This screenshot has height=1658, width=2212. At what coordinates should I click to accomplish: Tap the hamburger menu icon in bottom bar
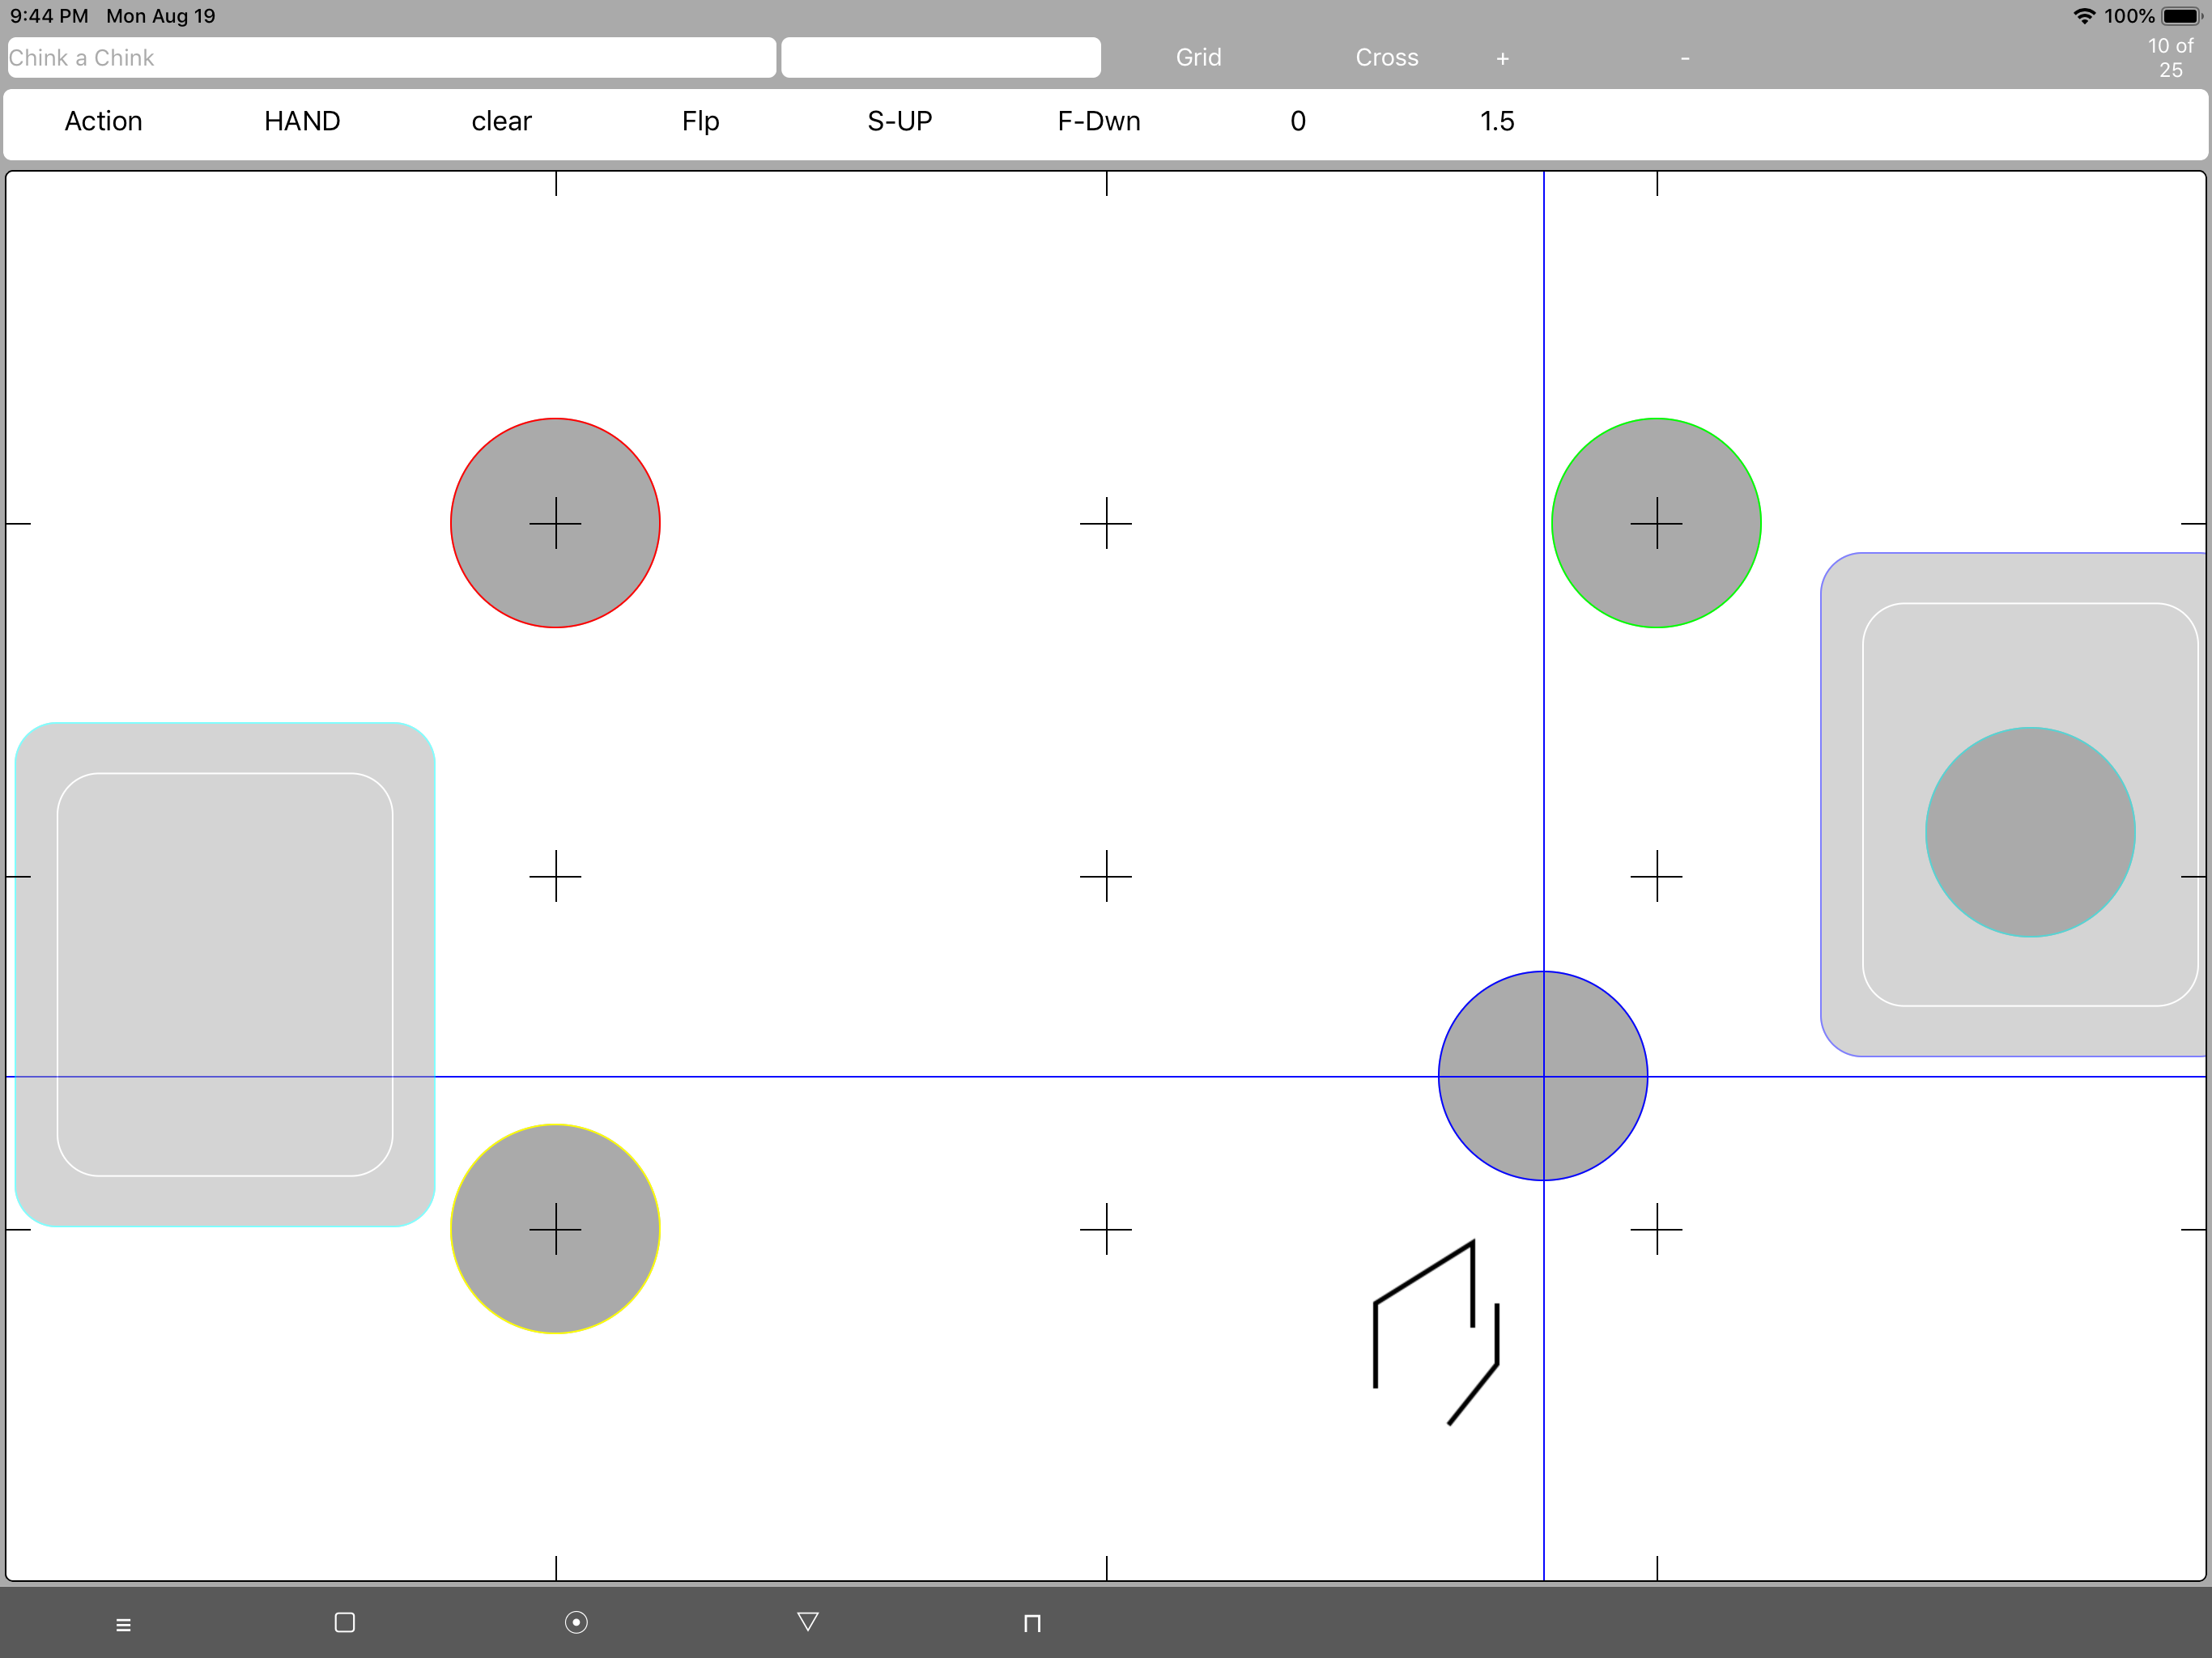123,1625
